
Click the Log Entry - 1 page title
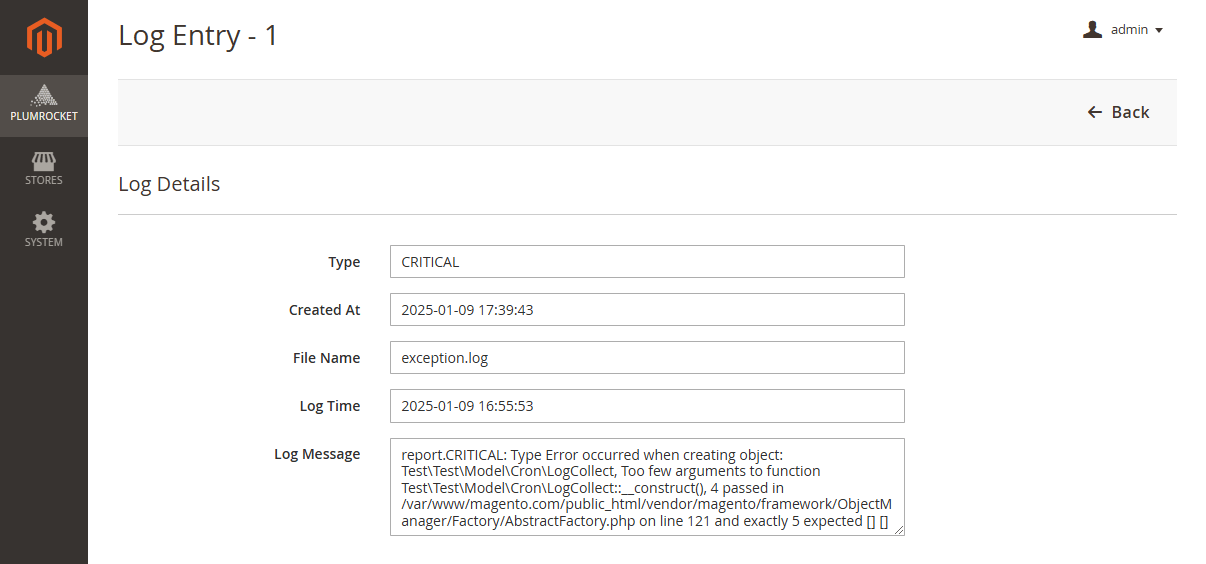[x=198, y=36]
